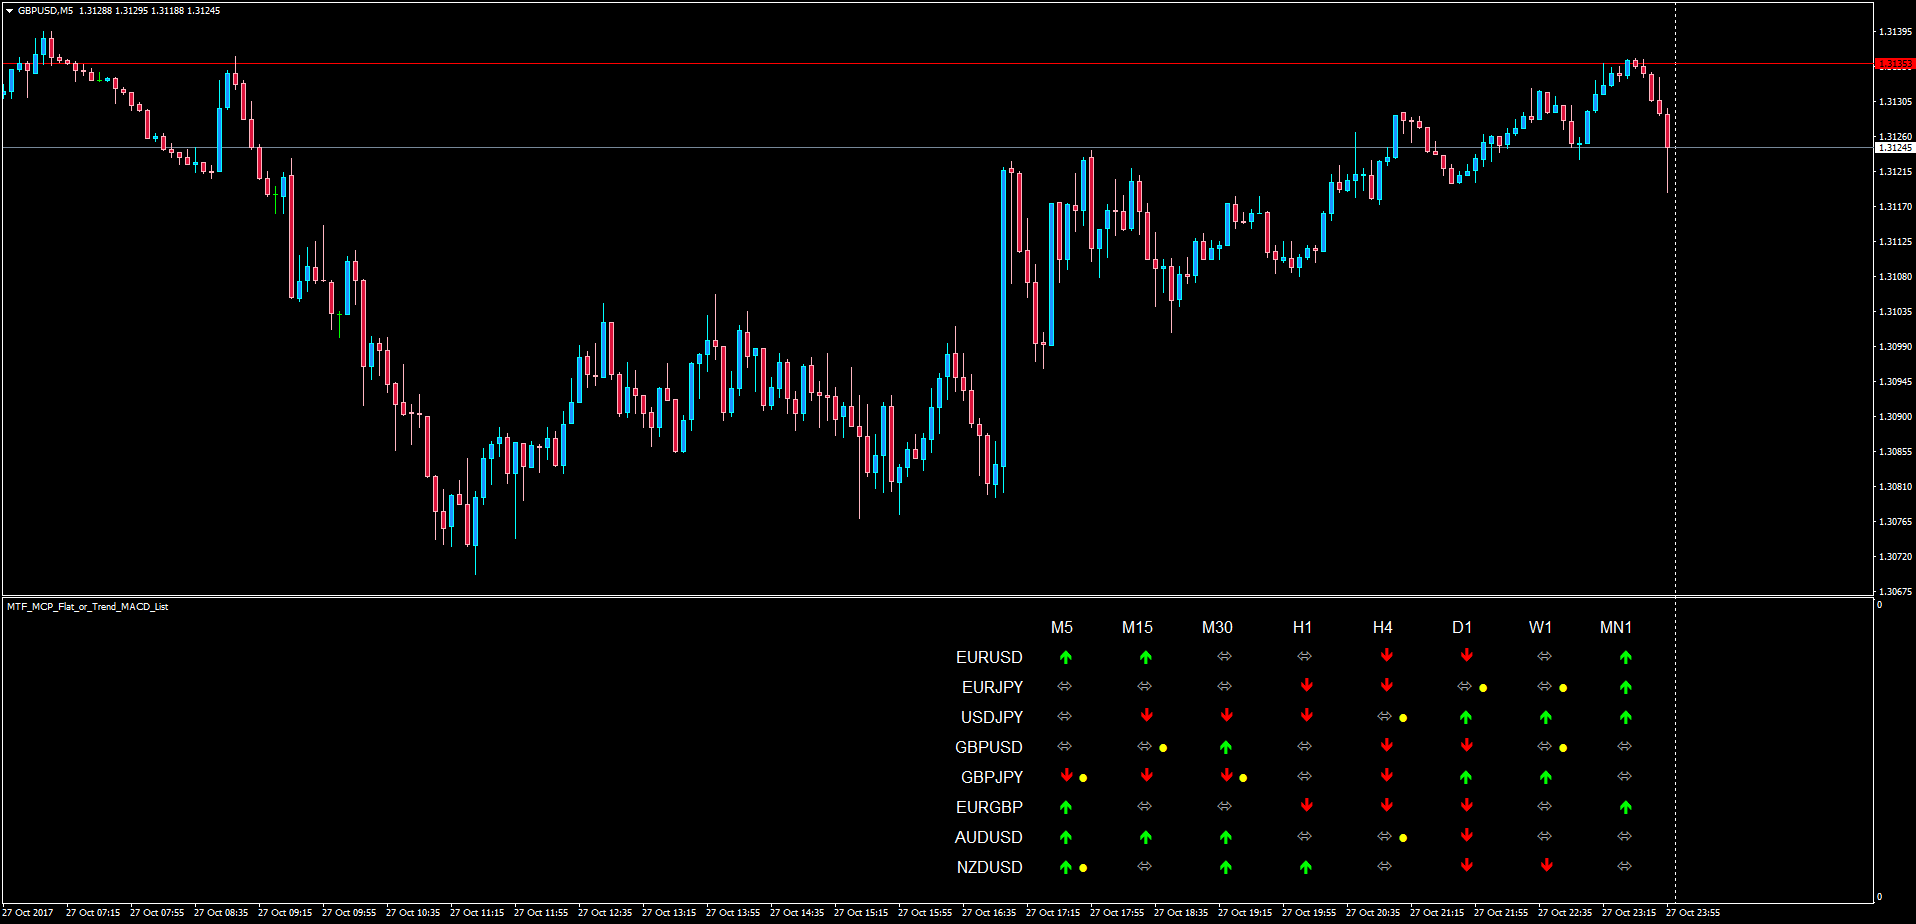Click the 27 Oct 11:15 time label
Image resolution: width=1916 pixels, height=924 pixels.
(477, 913)
